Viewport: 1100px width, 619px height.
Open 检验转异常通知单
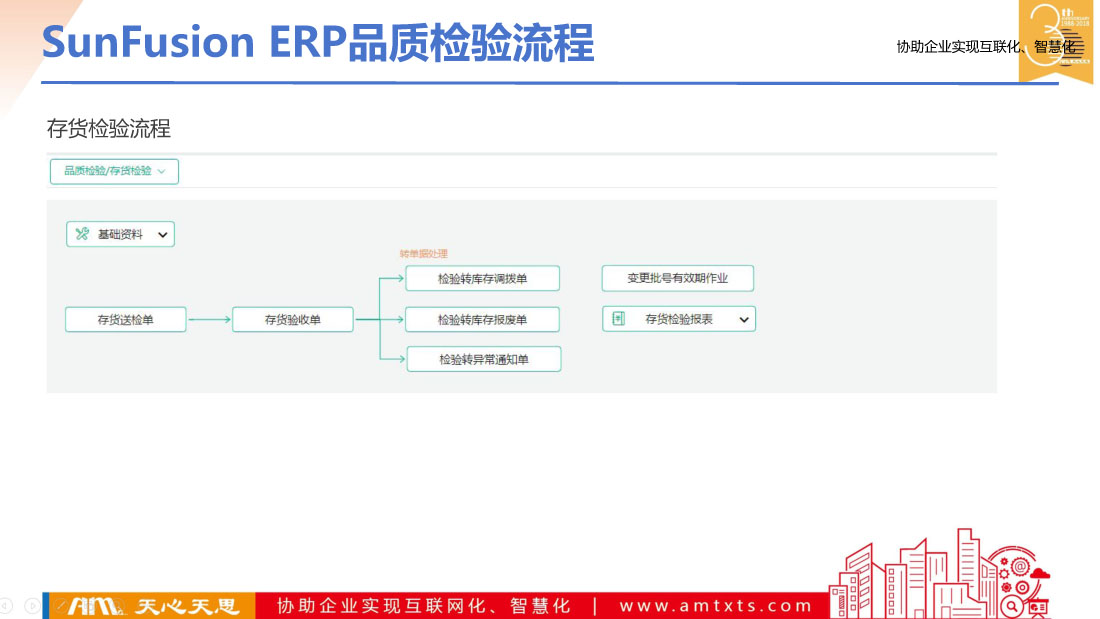(483, 359)
